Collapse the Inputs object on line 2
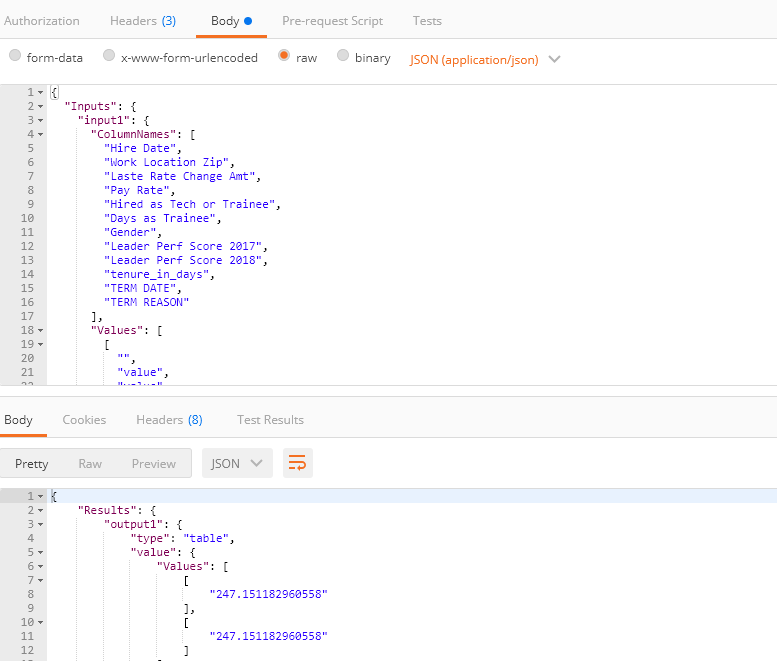Viewport: 777px width, 661px height. click(41, 106)
